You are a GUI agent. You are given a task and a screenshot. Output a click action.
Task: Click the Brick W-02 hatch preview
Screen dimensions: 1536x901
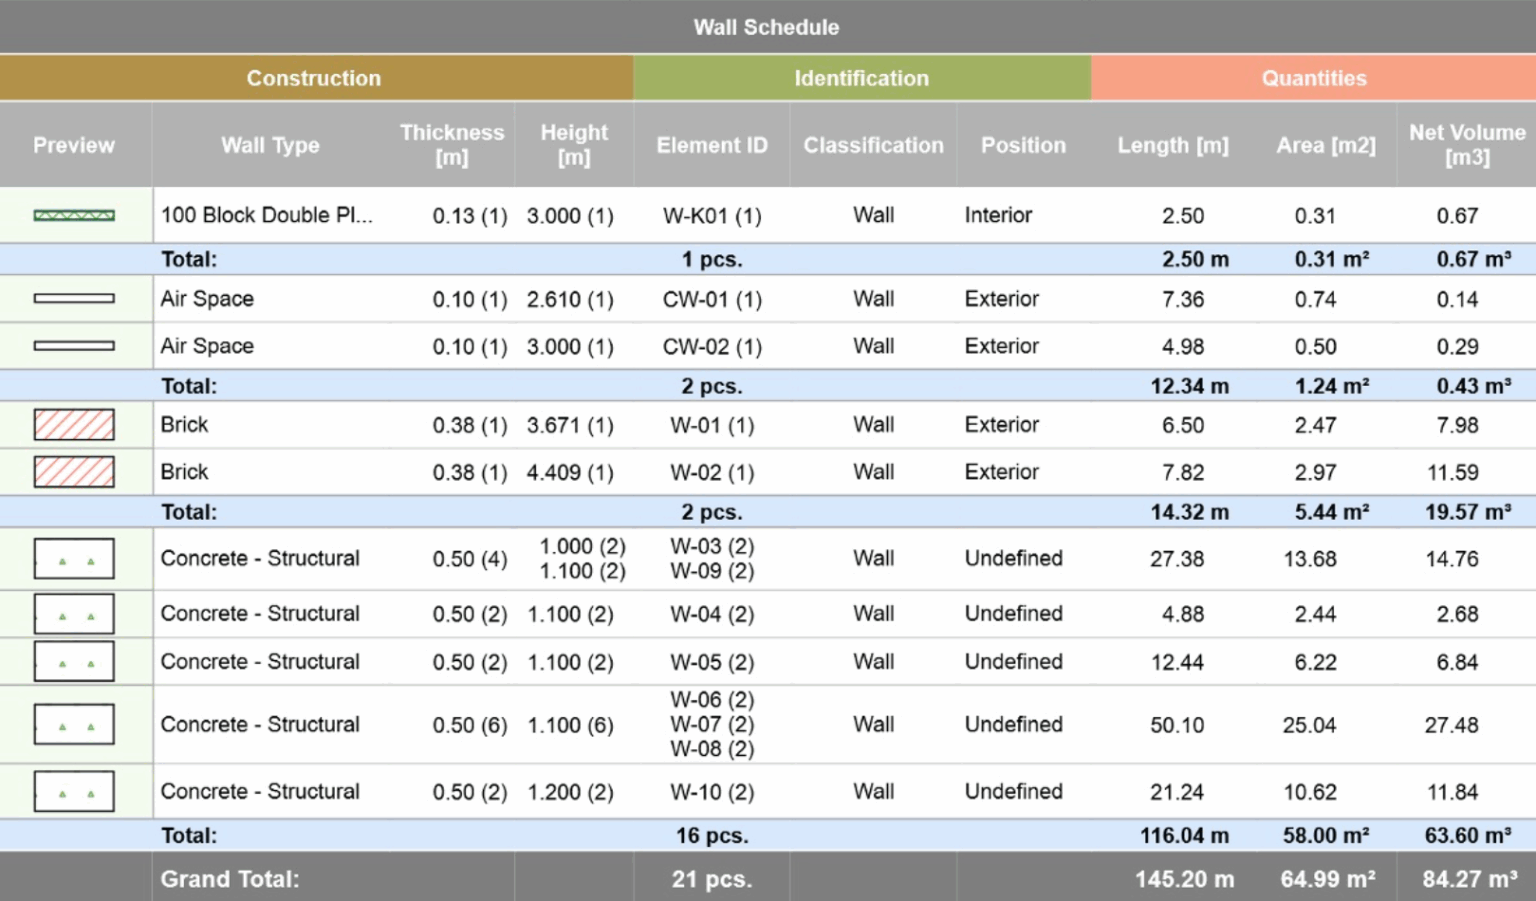coord(74,472)
